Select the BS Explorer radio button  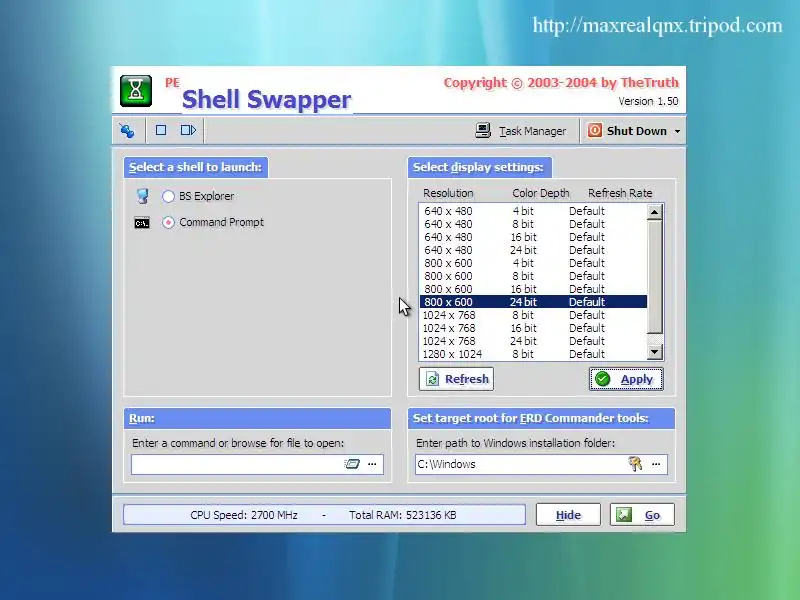pos(168,196)
